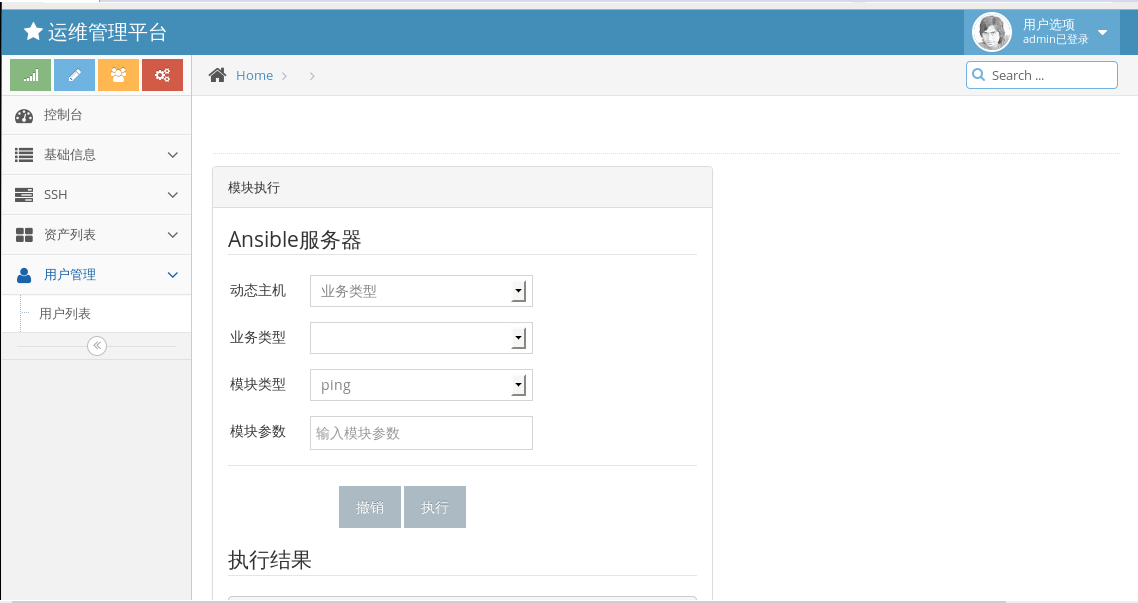Click the blue pencil edit shortcut button

click(x=74, y=75)
